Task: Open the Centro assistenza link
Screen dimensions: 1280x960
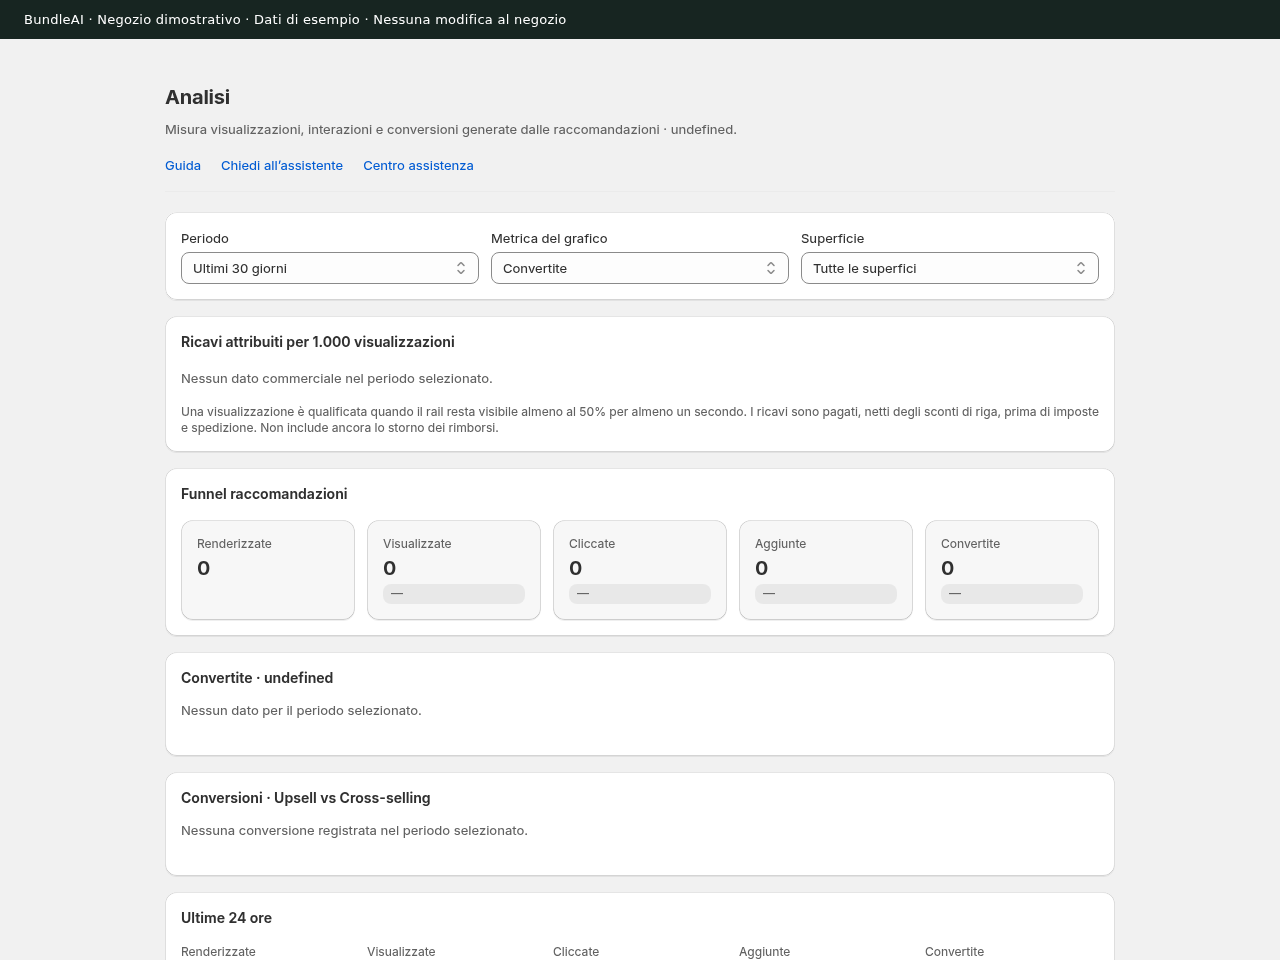Action: pyautogui.click(x=418, y=166)
